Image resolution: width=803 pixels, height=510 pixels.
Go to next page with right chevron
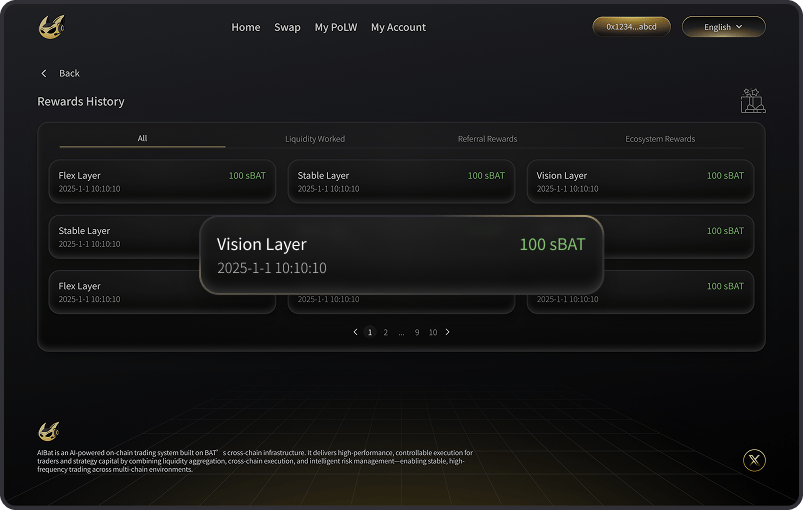point(447,332)
